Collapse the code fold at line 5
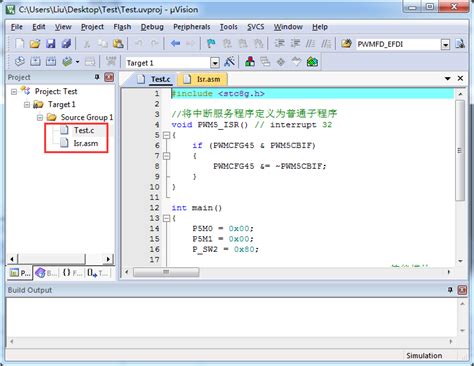Image resolution: width=474 pixels, height=366 pixels. pyautogui.click(x=166, y=135)
